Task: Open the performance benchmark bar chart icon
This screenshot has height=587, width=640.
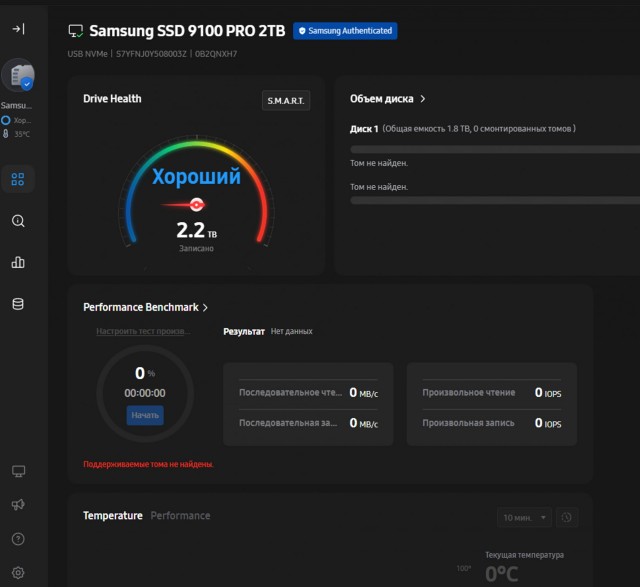Action: pyautogui.click(x=18, y=262)
